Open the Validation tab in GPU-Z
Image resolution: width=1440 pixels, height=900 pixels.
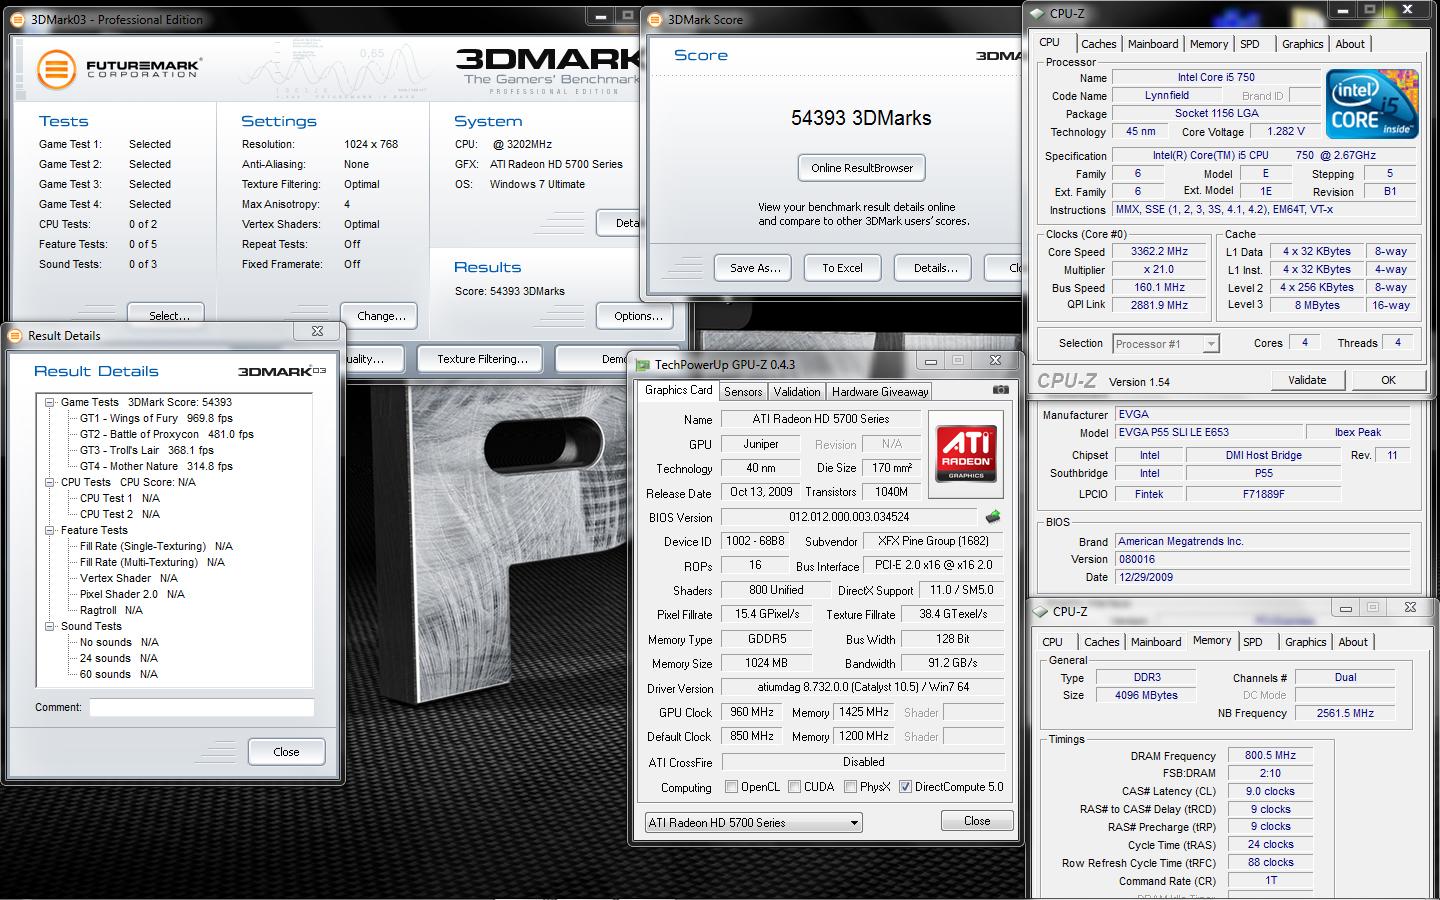point(797,392)
